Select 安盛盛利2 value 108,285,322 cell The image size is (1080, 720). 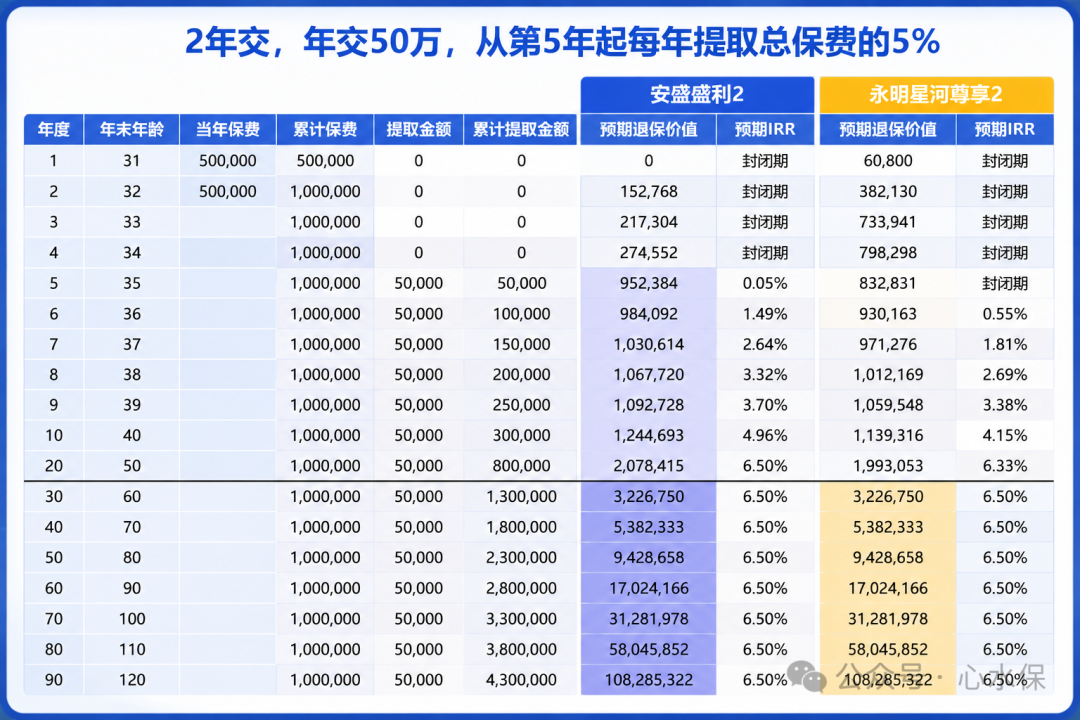(x=648, y=680)
